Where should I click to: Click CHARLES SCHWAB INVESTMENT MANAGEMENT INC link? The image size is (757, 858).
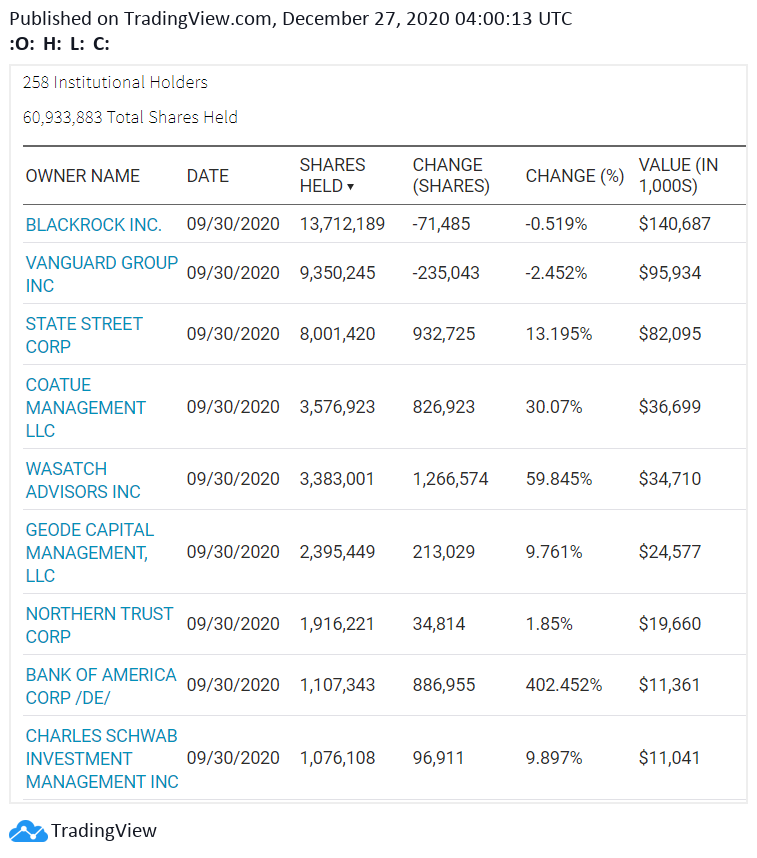pyautogui.click(x=102, y=759)
